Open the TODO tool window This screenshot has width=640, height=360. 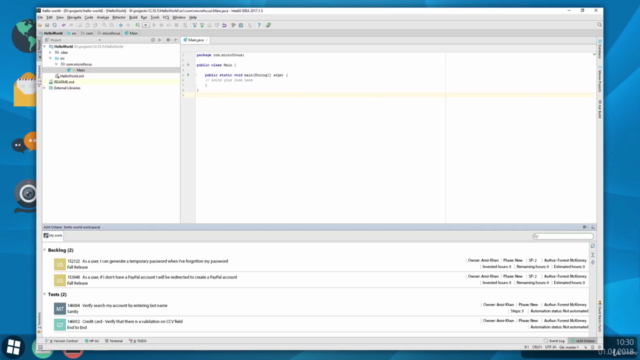pyautogui.click(x=138, y=341)
